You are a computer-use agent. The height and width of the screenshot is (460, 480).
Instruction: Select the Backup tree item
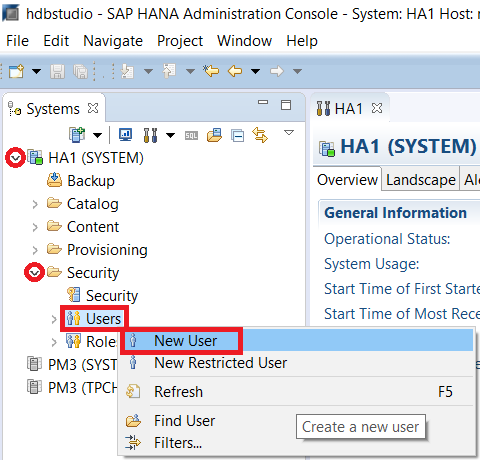coord(91,181)
